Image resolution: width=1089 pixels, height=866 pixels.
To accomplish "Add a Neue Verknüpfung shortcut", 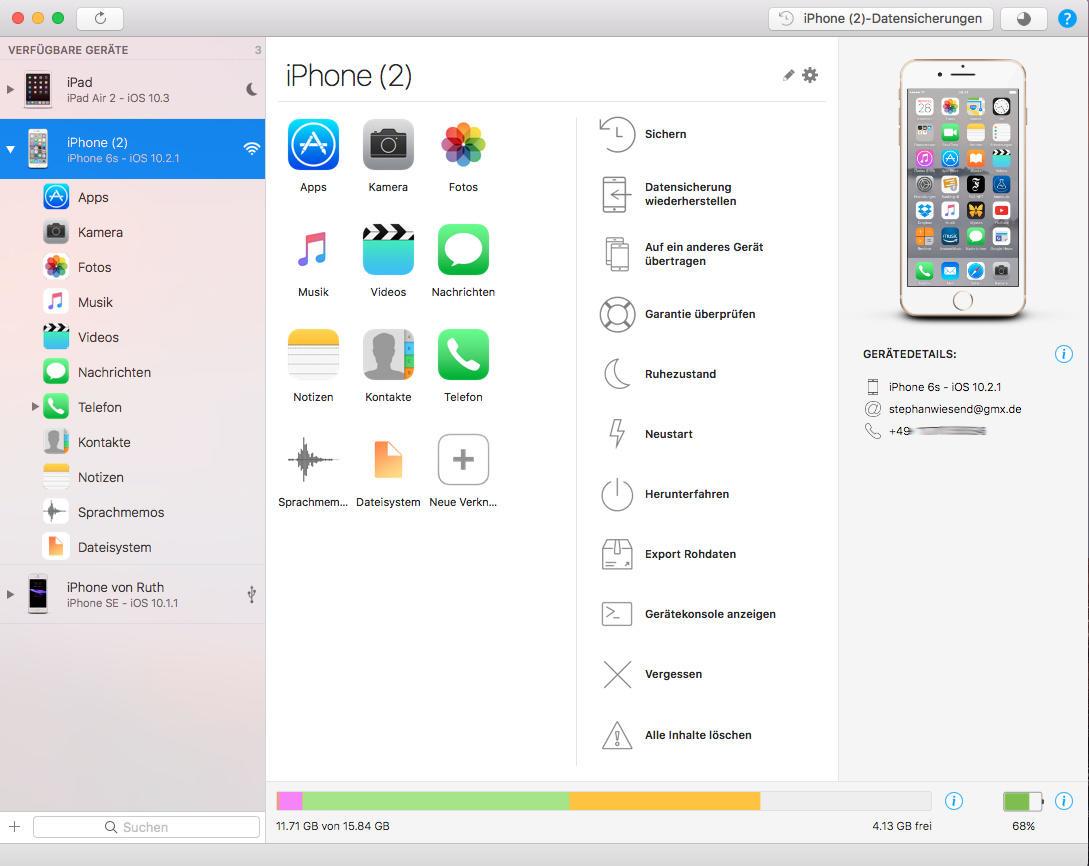I will coord(463,459).
